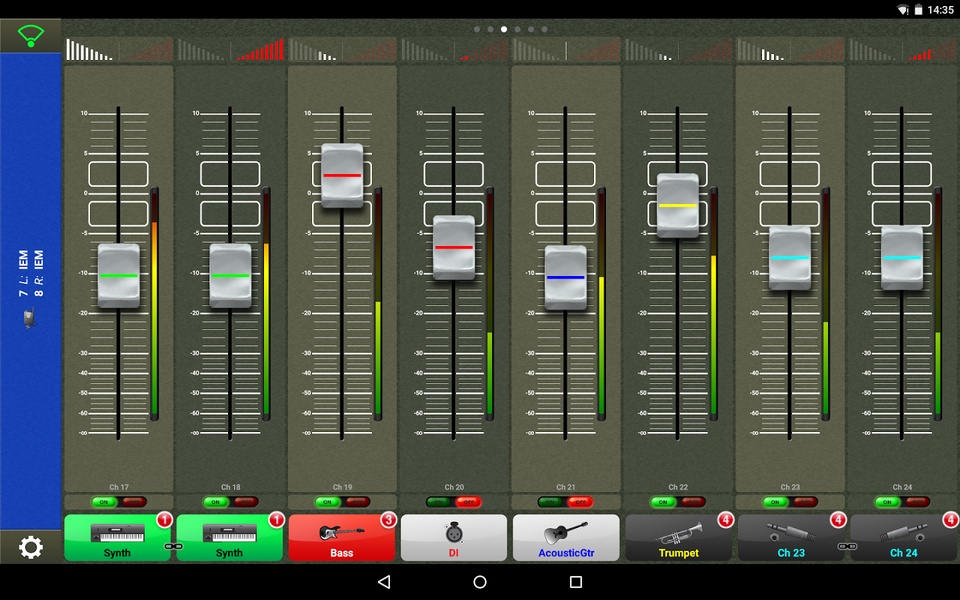Tap the red group badge 3 on Bass

[x=388, y=520]
